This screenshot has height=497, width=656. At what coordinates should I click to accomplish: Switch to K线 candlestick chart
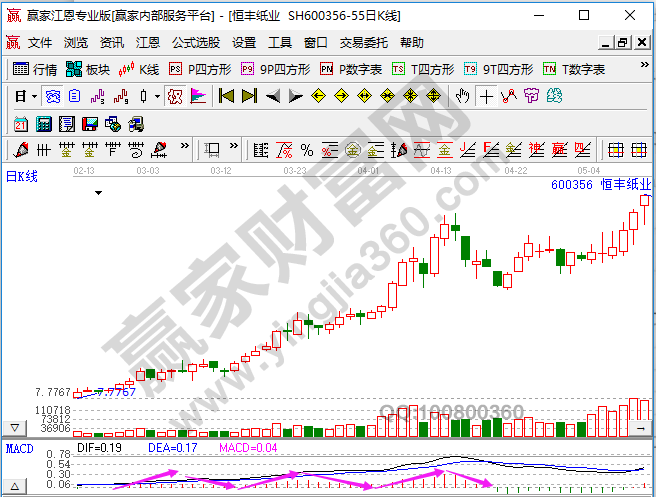coord(139,69)
